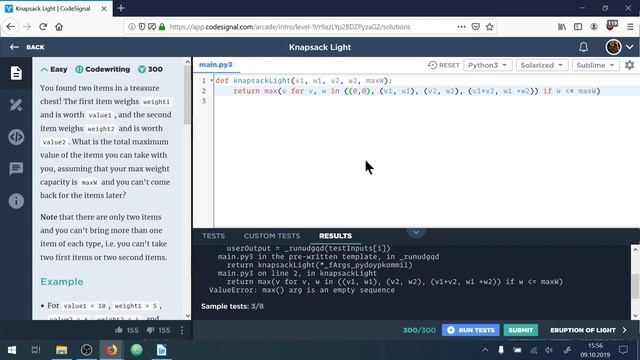Image resolution: width=640 pixels, height=360 pixels.
Task: Click the taskbar clock 15:56
Action: (x=596, y=346)
